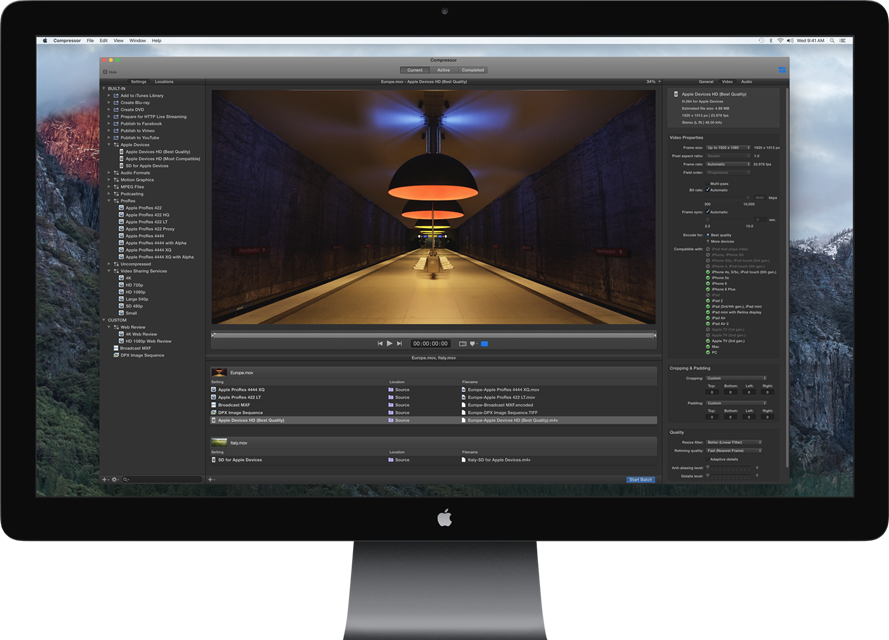Viewport: 889px width, 640px height.
Task: Click the Italy.mov job thumbnail
Action: (219, 443)
